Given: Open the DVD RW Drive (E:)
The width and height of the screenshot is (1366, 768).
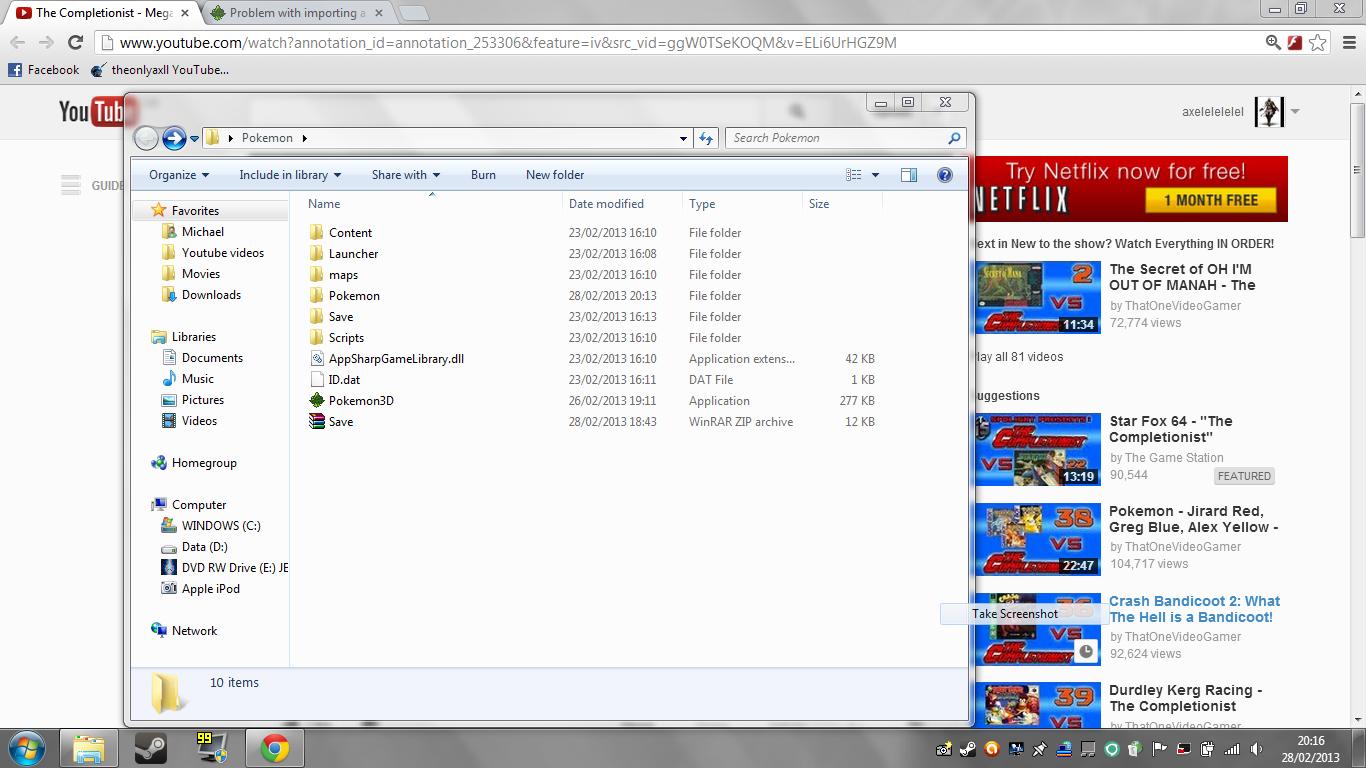Looking at the screenshot, I should pyautogui.click(x=235, y=568).
